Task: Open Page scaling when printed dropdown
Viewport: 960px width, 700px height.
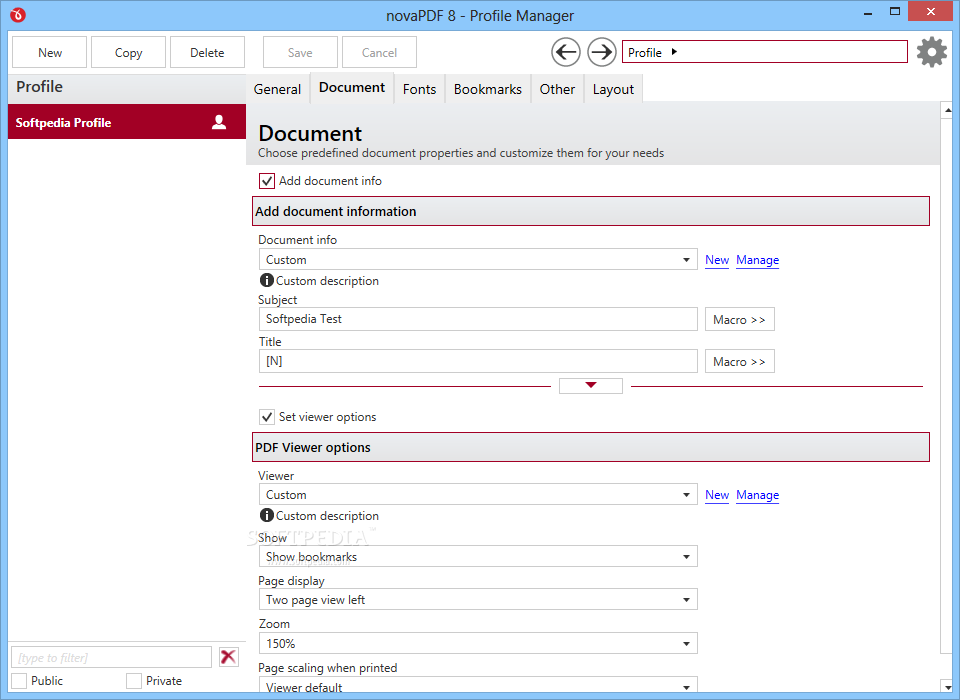Action: coord(478,686)
